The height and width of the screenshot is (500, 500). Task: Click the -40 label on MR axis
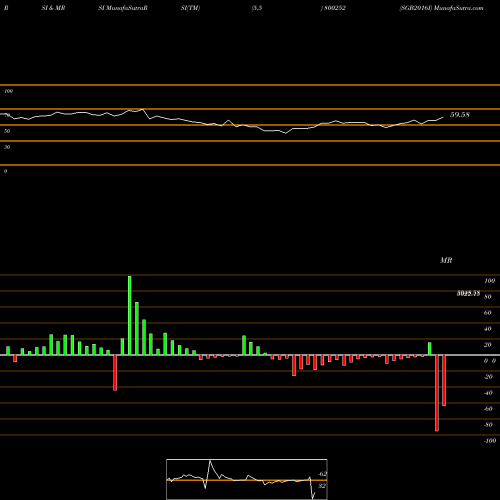488,393
